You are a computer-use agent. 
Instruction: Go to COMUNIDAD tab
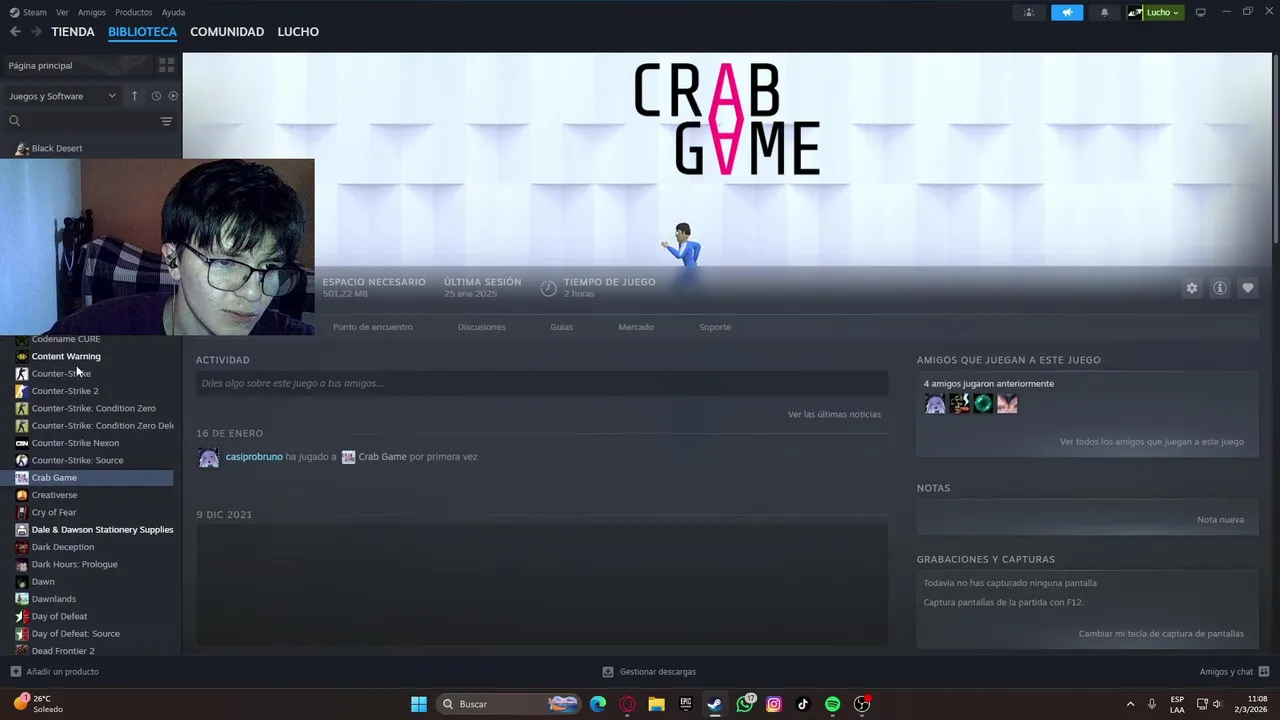point(227,32)
